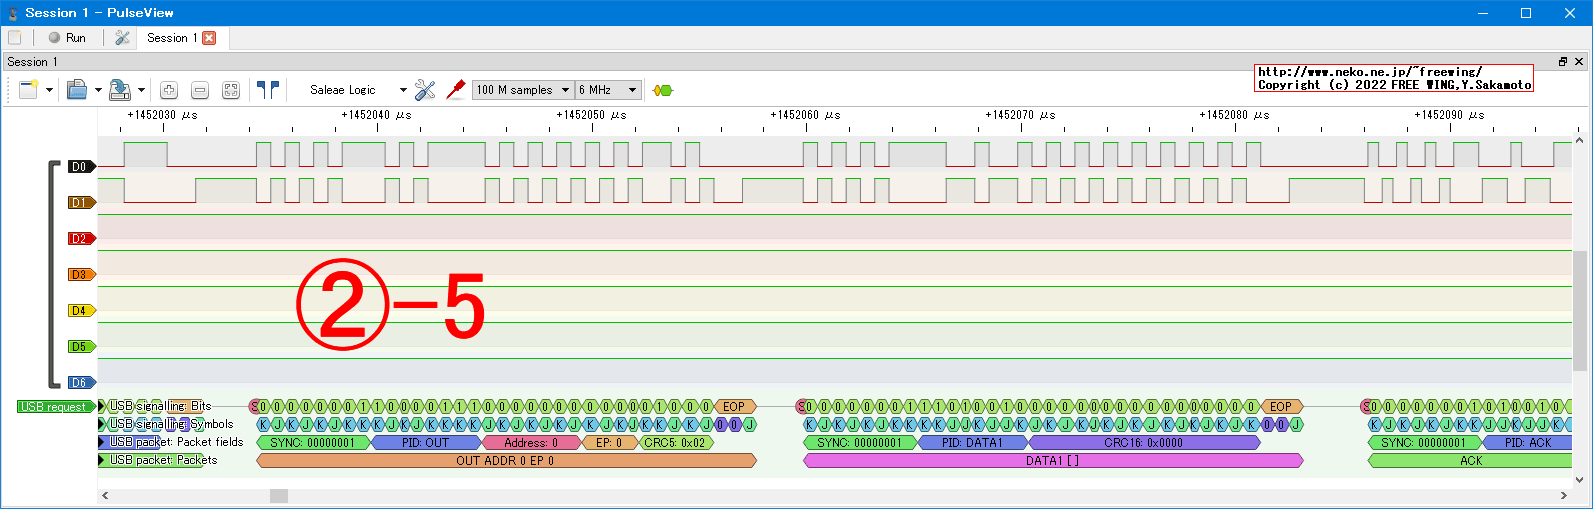Click the save session icon

(x=119, y=90)
